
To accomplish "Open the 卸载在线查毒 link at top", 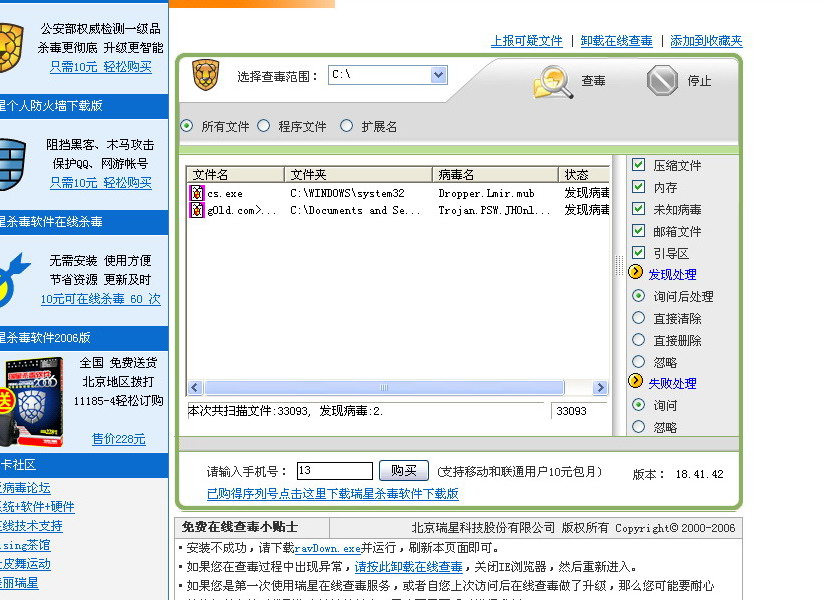I will (616, 41).
